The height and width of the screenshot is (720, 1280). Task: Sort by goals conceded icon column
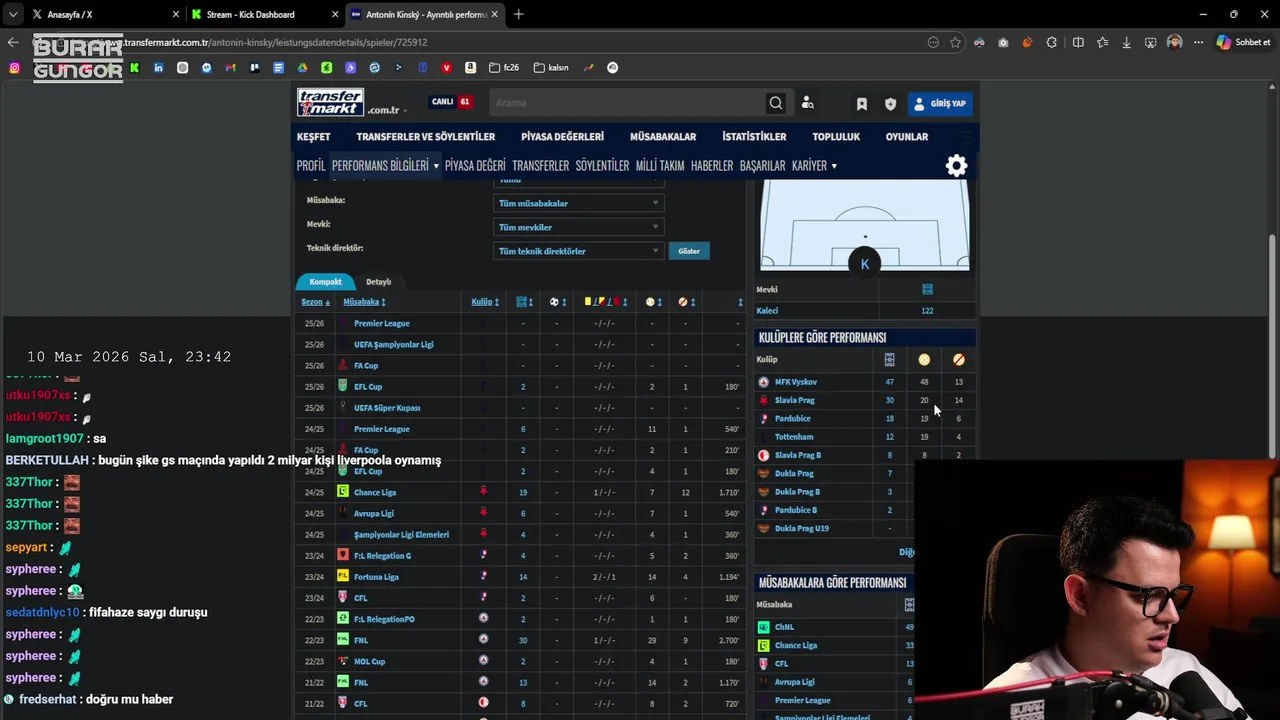[x=653, y=302]
